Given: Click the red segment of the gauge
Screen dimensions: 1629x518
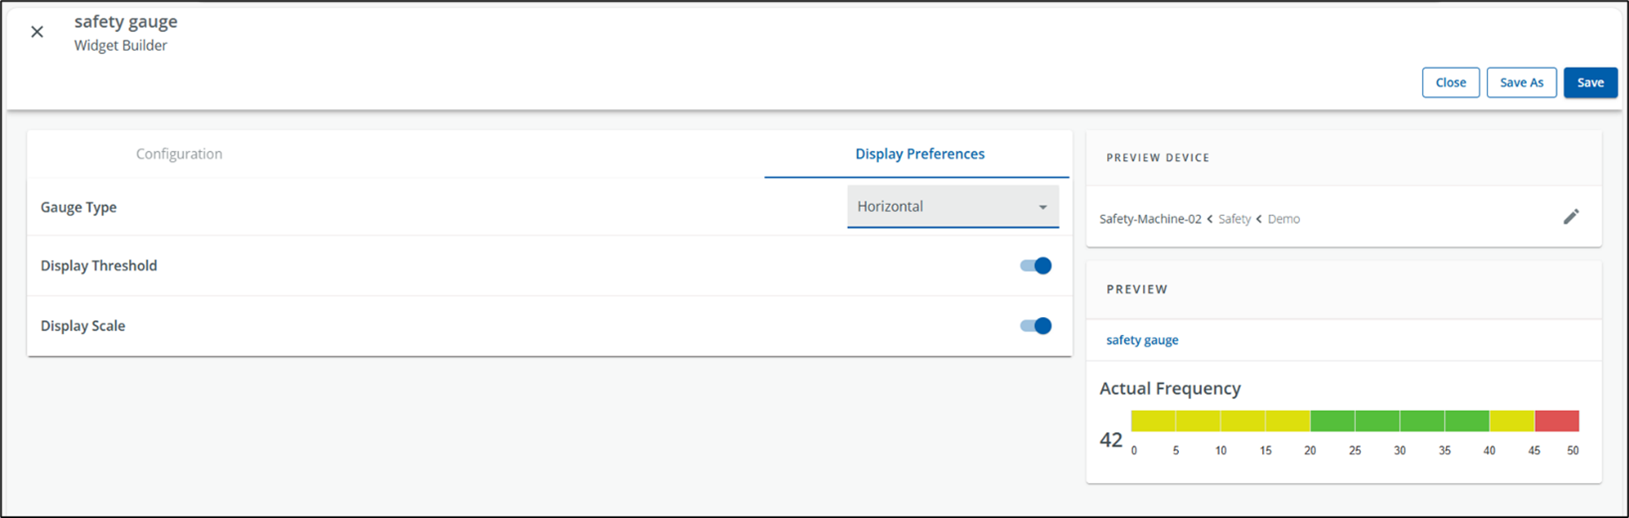Looking at the screenshot, I should [1557, 421].
